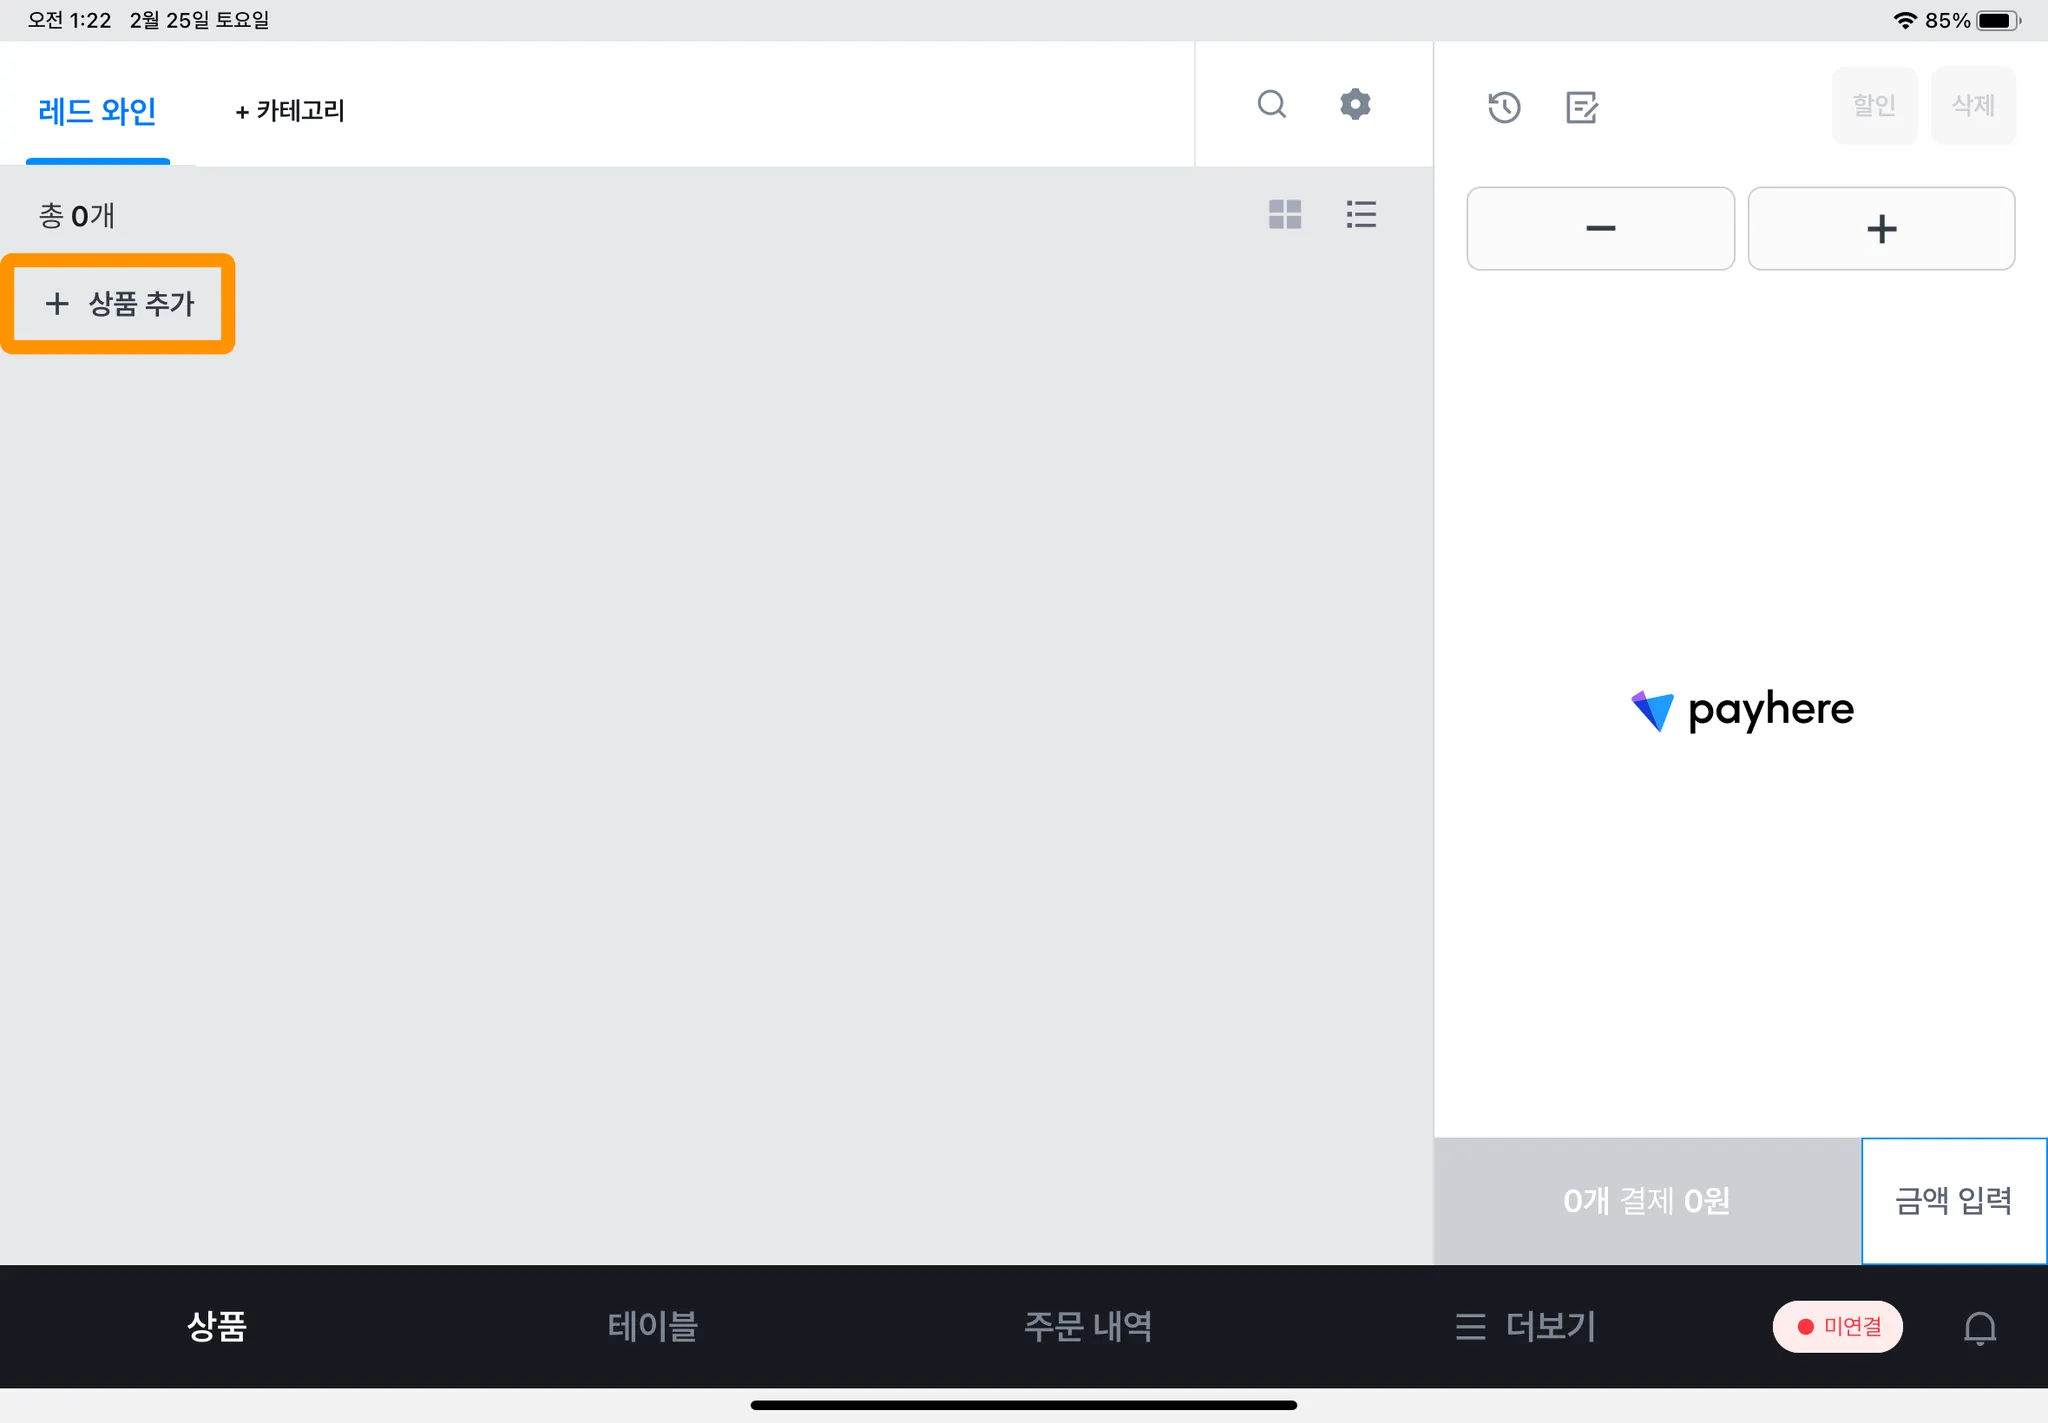Open settings gear in category bar
The width and height of the screenshot is (2048, 1423).
pyautogui.click(x=1355, y=104)
